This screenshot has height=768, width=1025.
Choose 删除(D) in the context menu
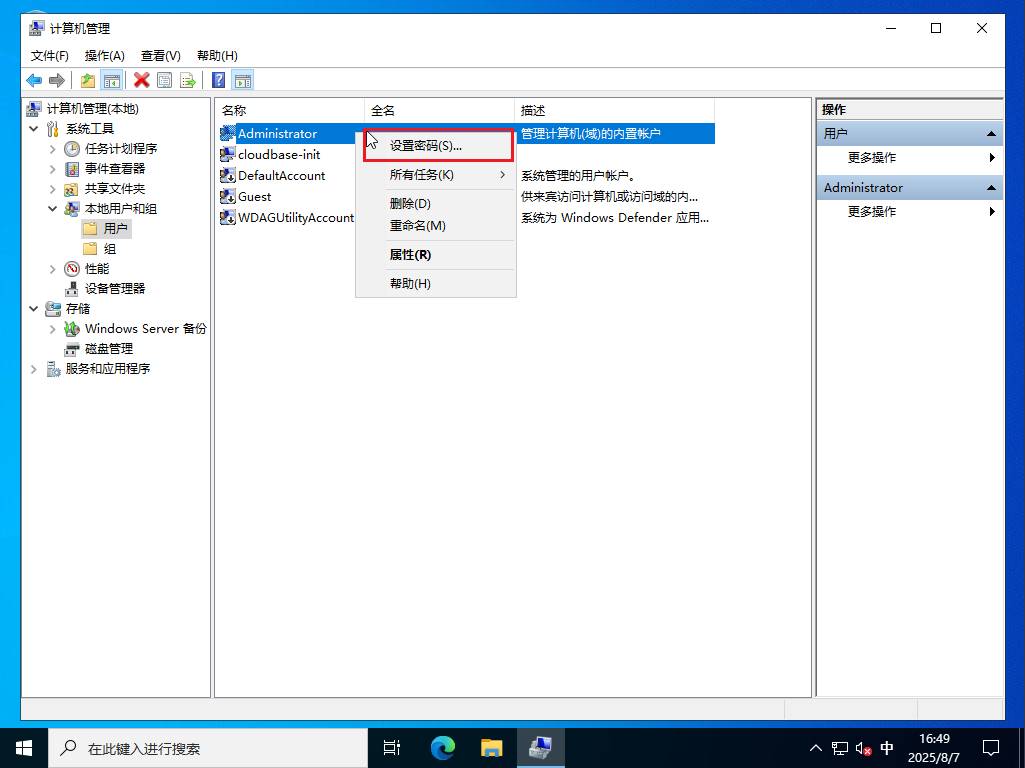pos(436,204)
